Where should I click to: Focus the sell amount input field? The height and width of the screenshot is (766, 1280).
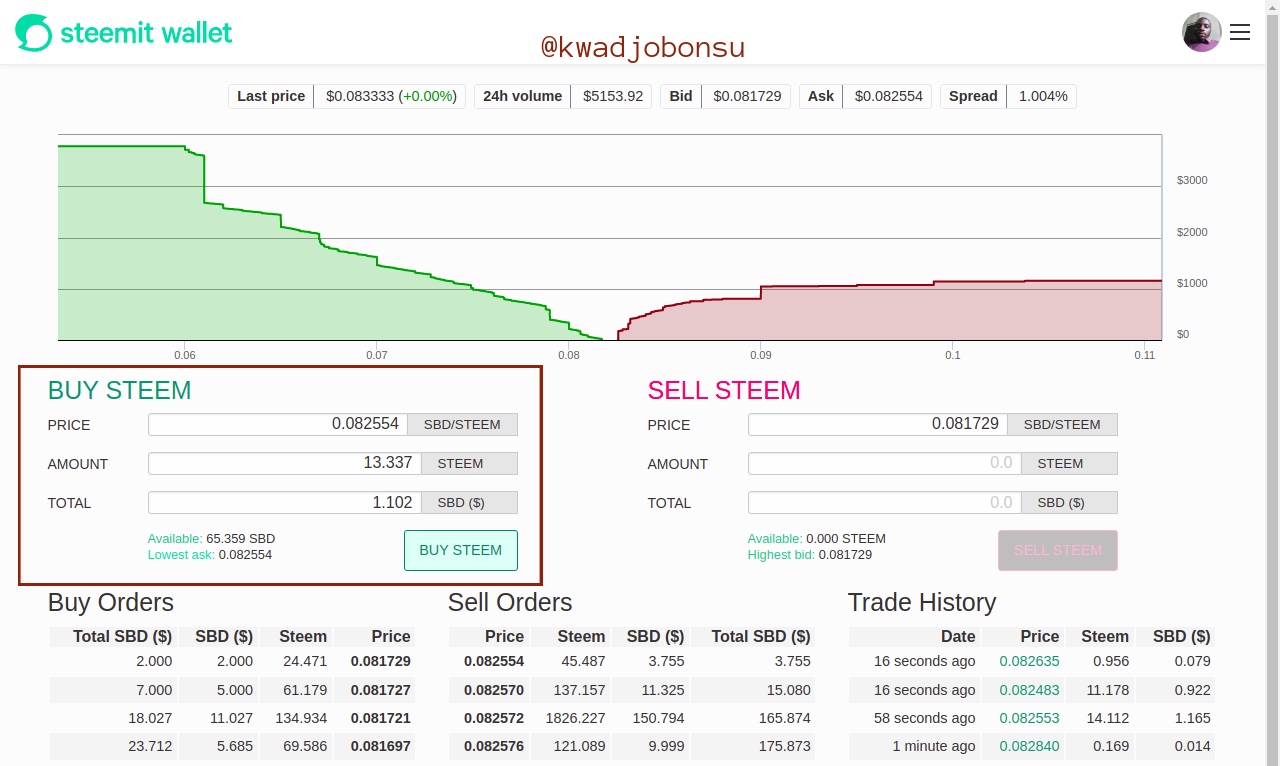click(x=884, y=463)
